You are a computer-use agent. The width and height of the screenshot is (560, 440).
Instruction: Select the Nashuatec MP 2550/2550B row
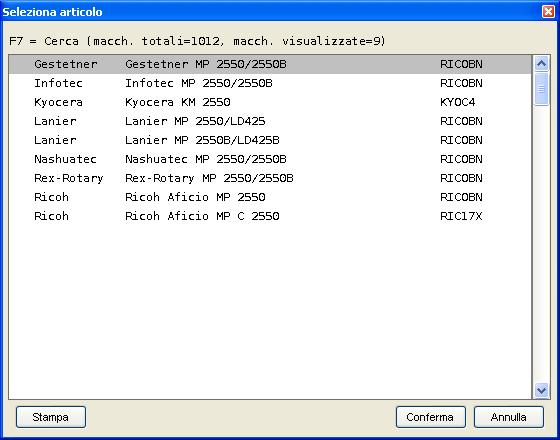pos(270,159)
